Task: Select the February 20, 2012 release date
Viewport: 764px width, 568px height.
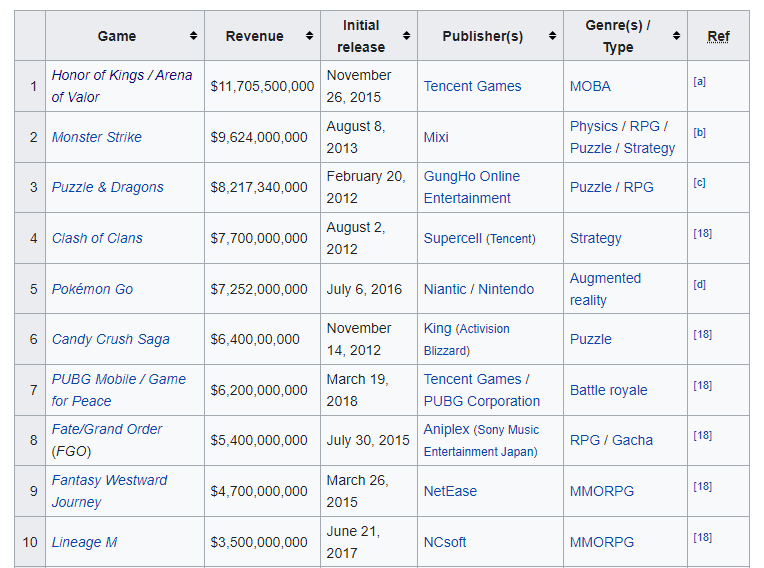Action: [x=365, y=187]
